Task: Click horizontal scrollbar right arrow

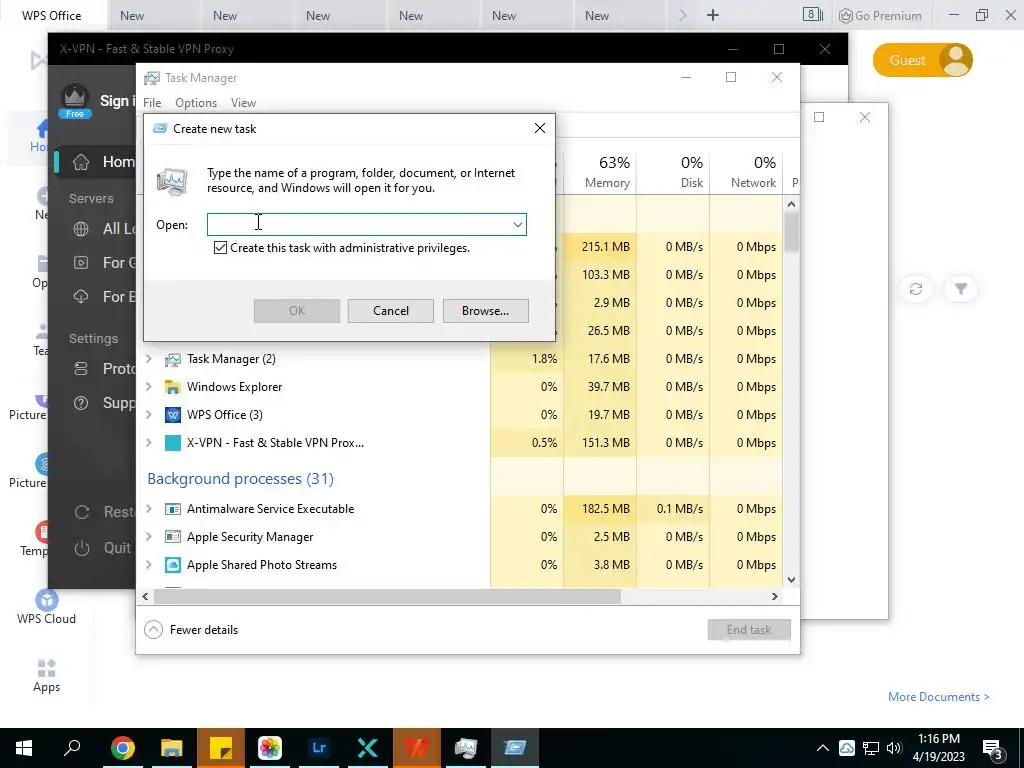Action: [x=775, y=596]
